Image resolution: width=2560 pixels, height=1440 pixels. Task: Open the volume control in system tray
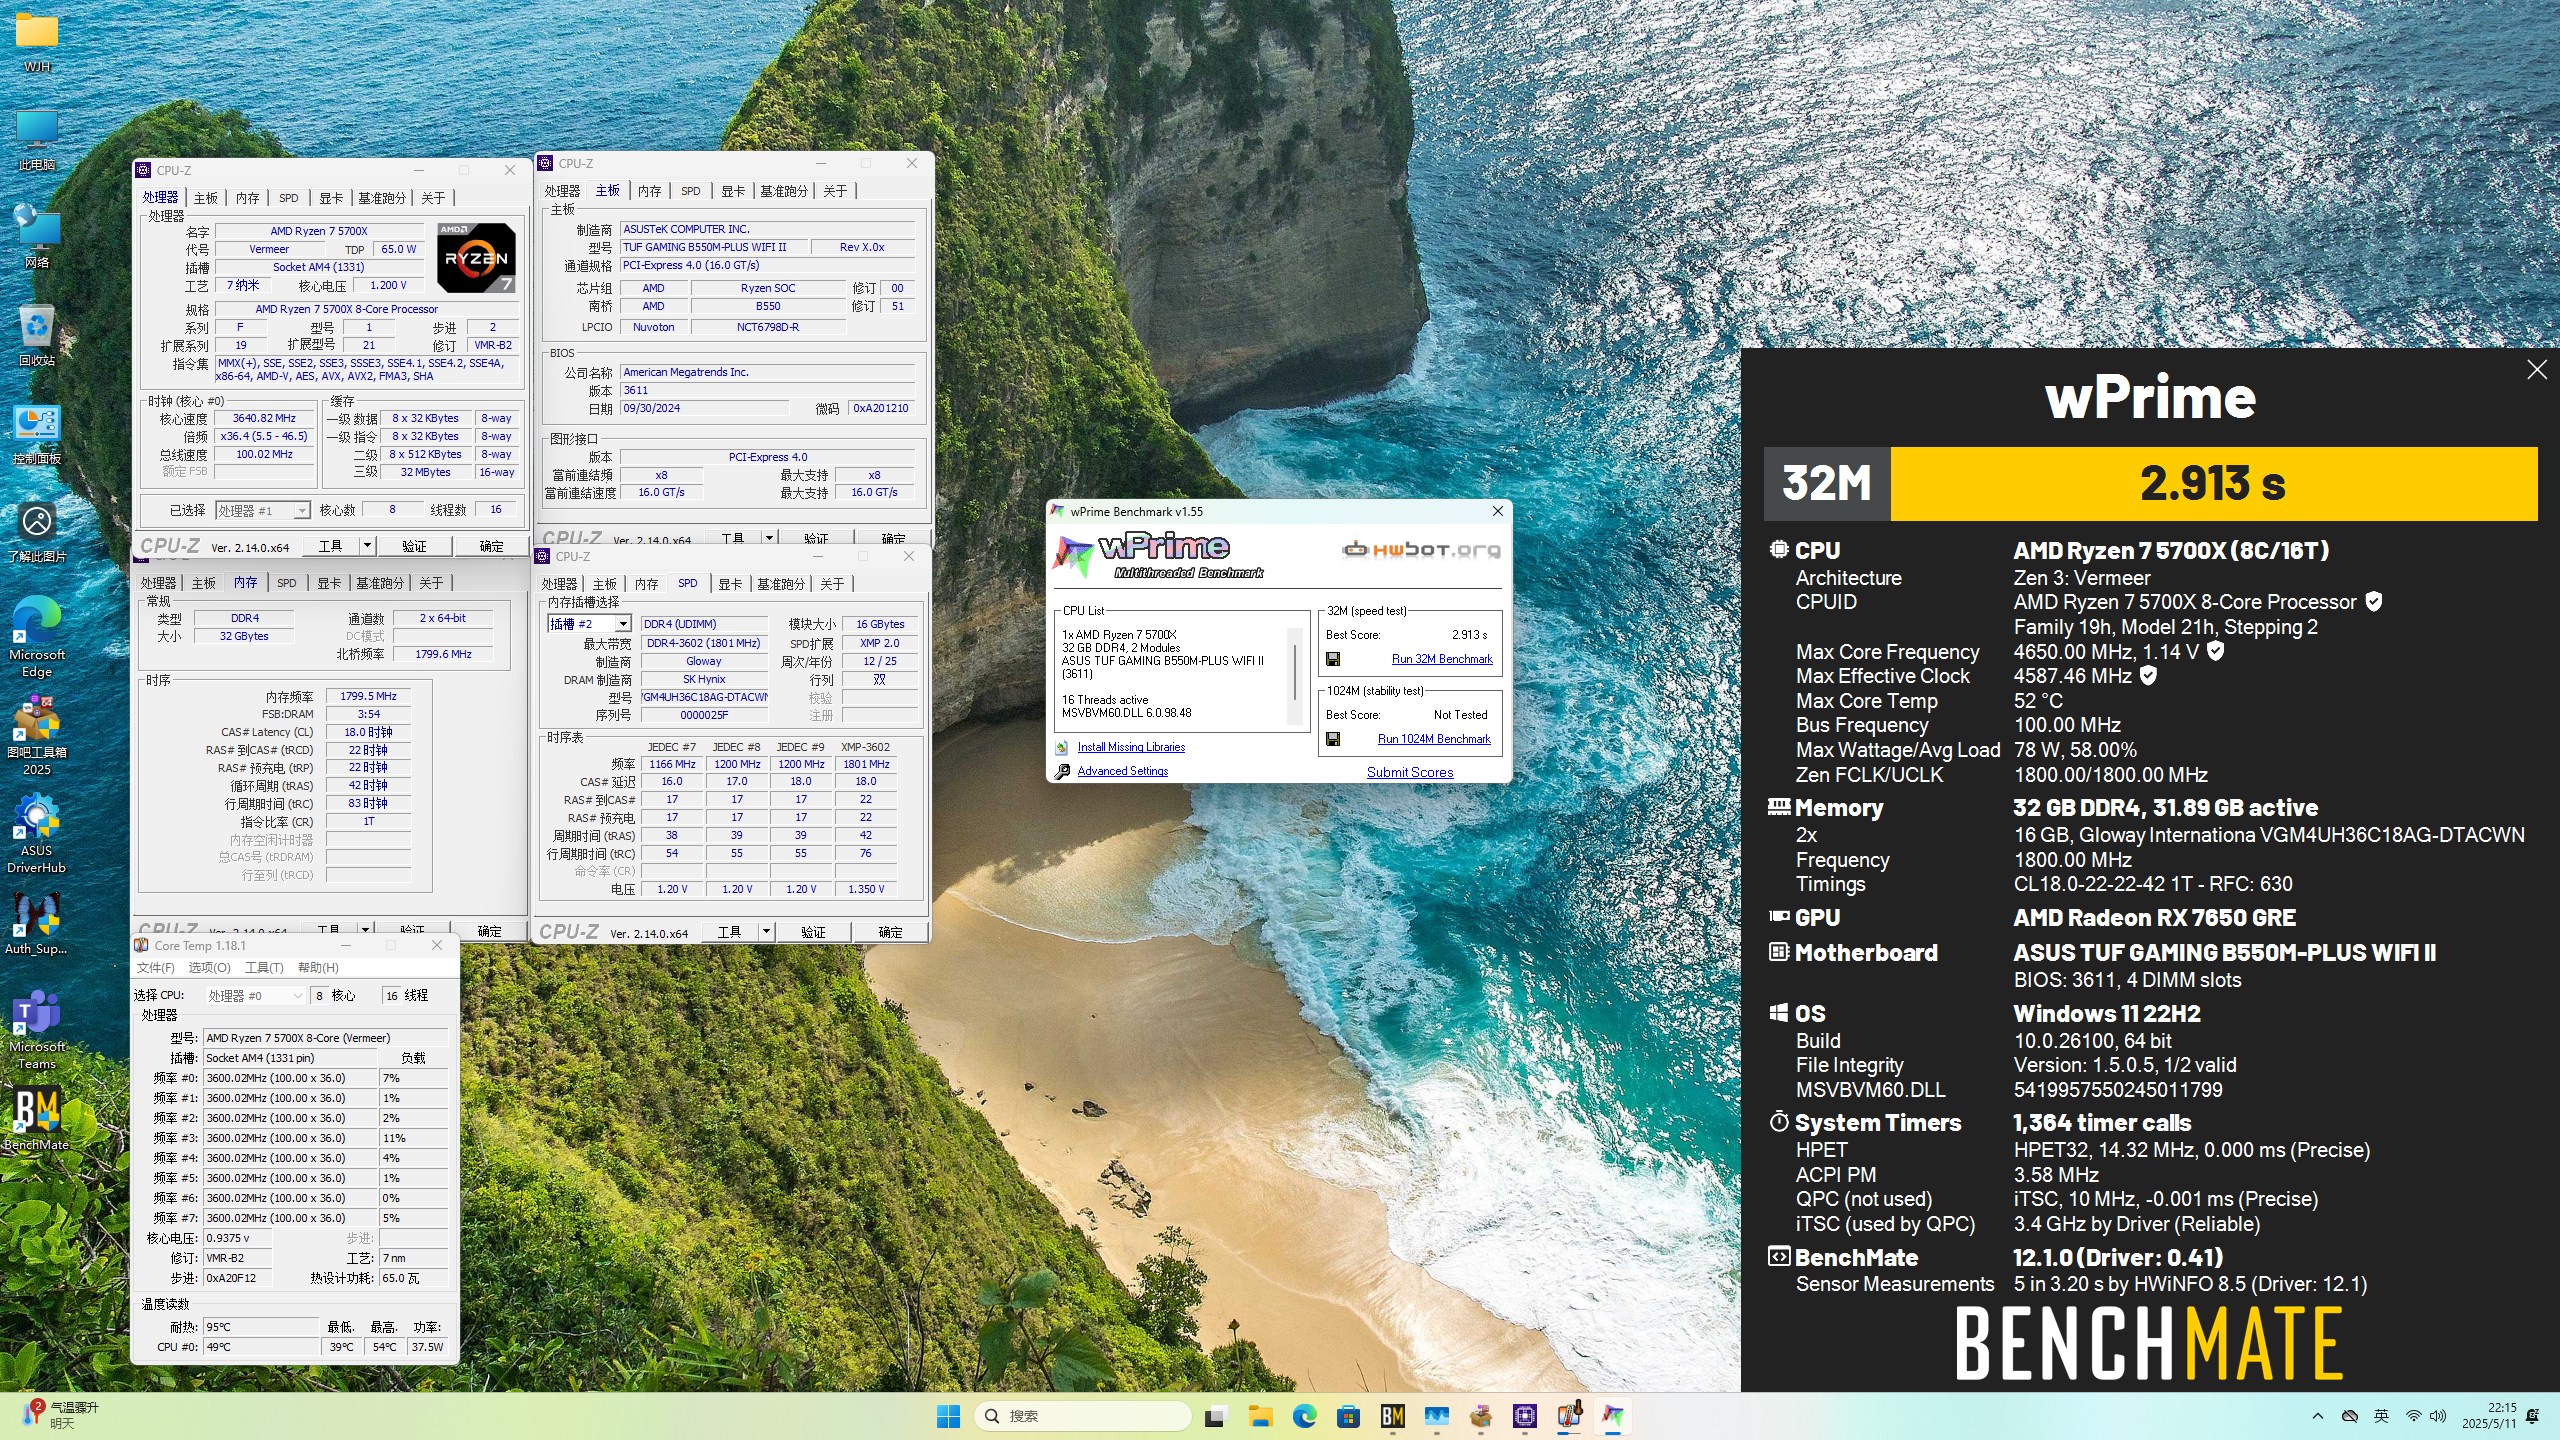click(x=2438, y=1416)
